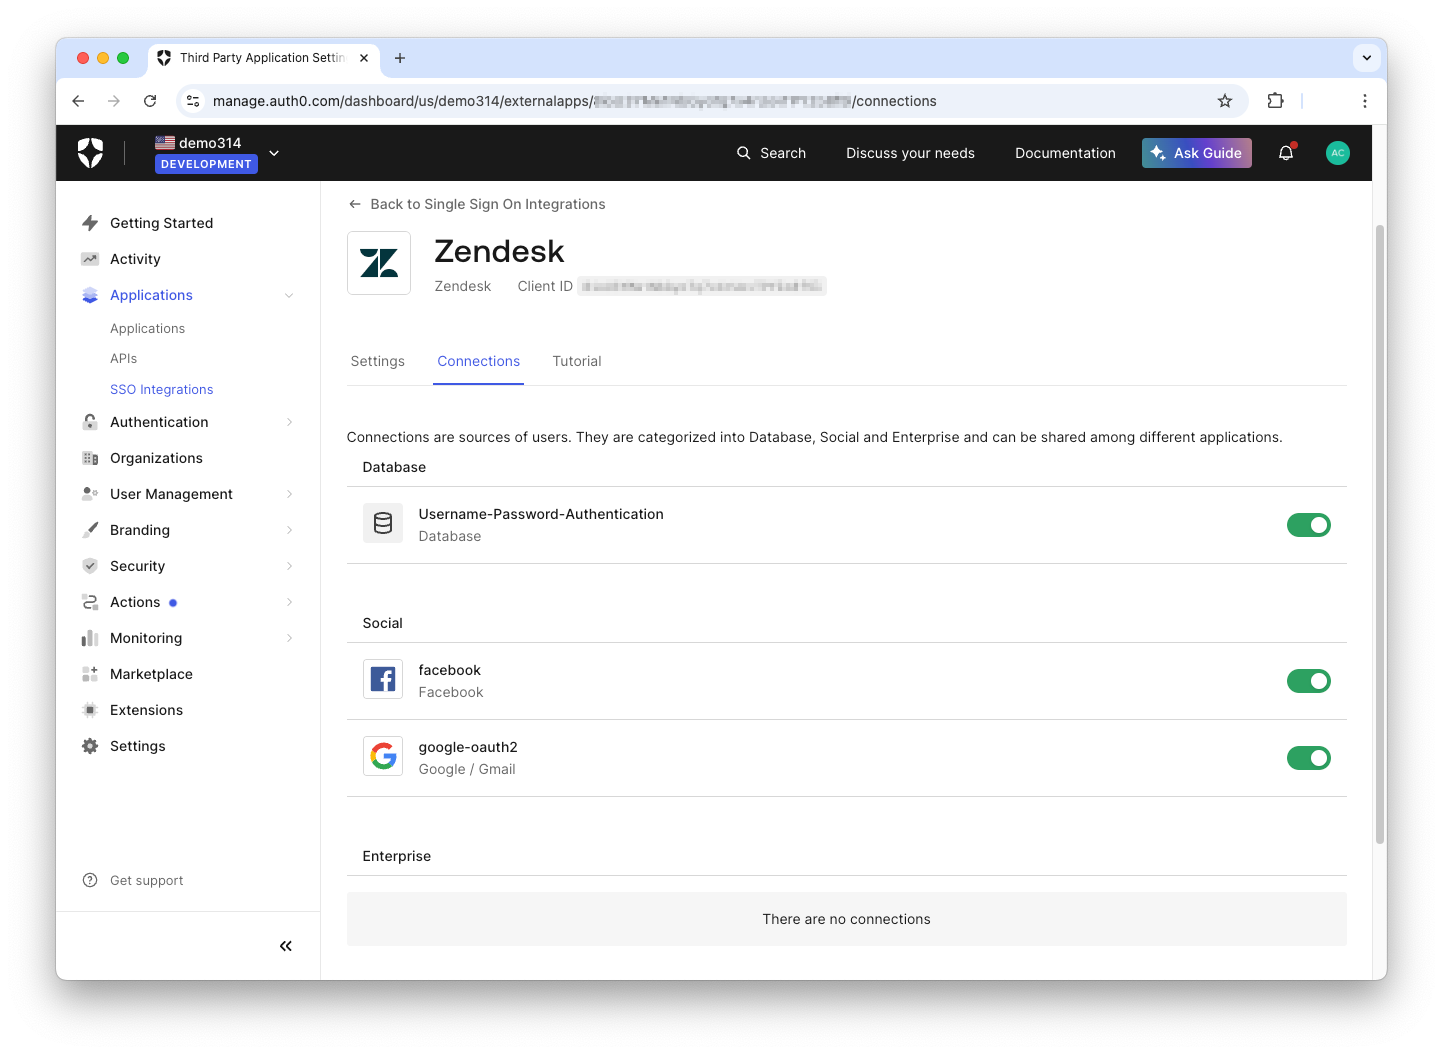The height and width of the screenshot is (1054, 1443).
Task: Click the Monitoring bar chart icon
Action: pyautogui.click(x=90, y=638)
